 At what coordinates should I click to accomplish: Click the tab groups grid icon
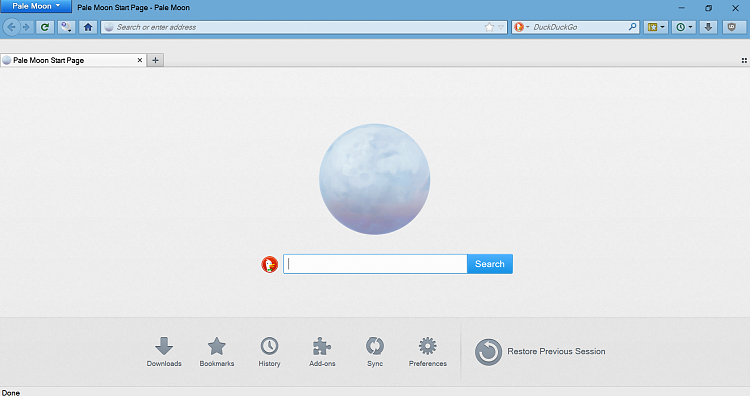pyautogui.click(x=744, y=60)
